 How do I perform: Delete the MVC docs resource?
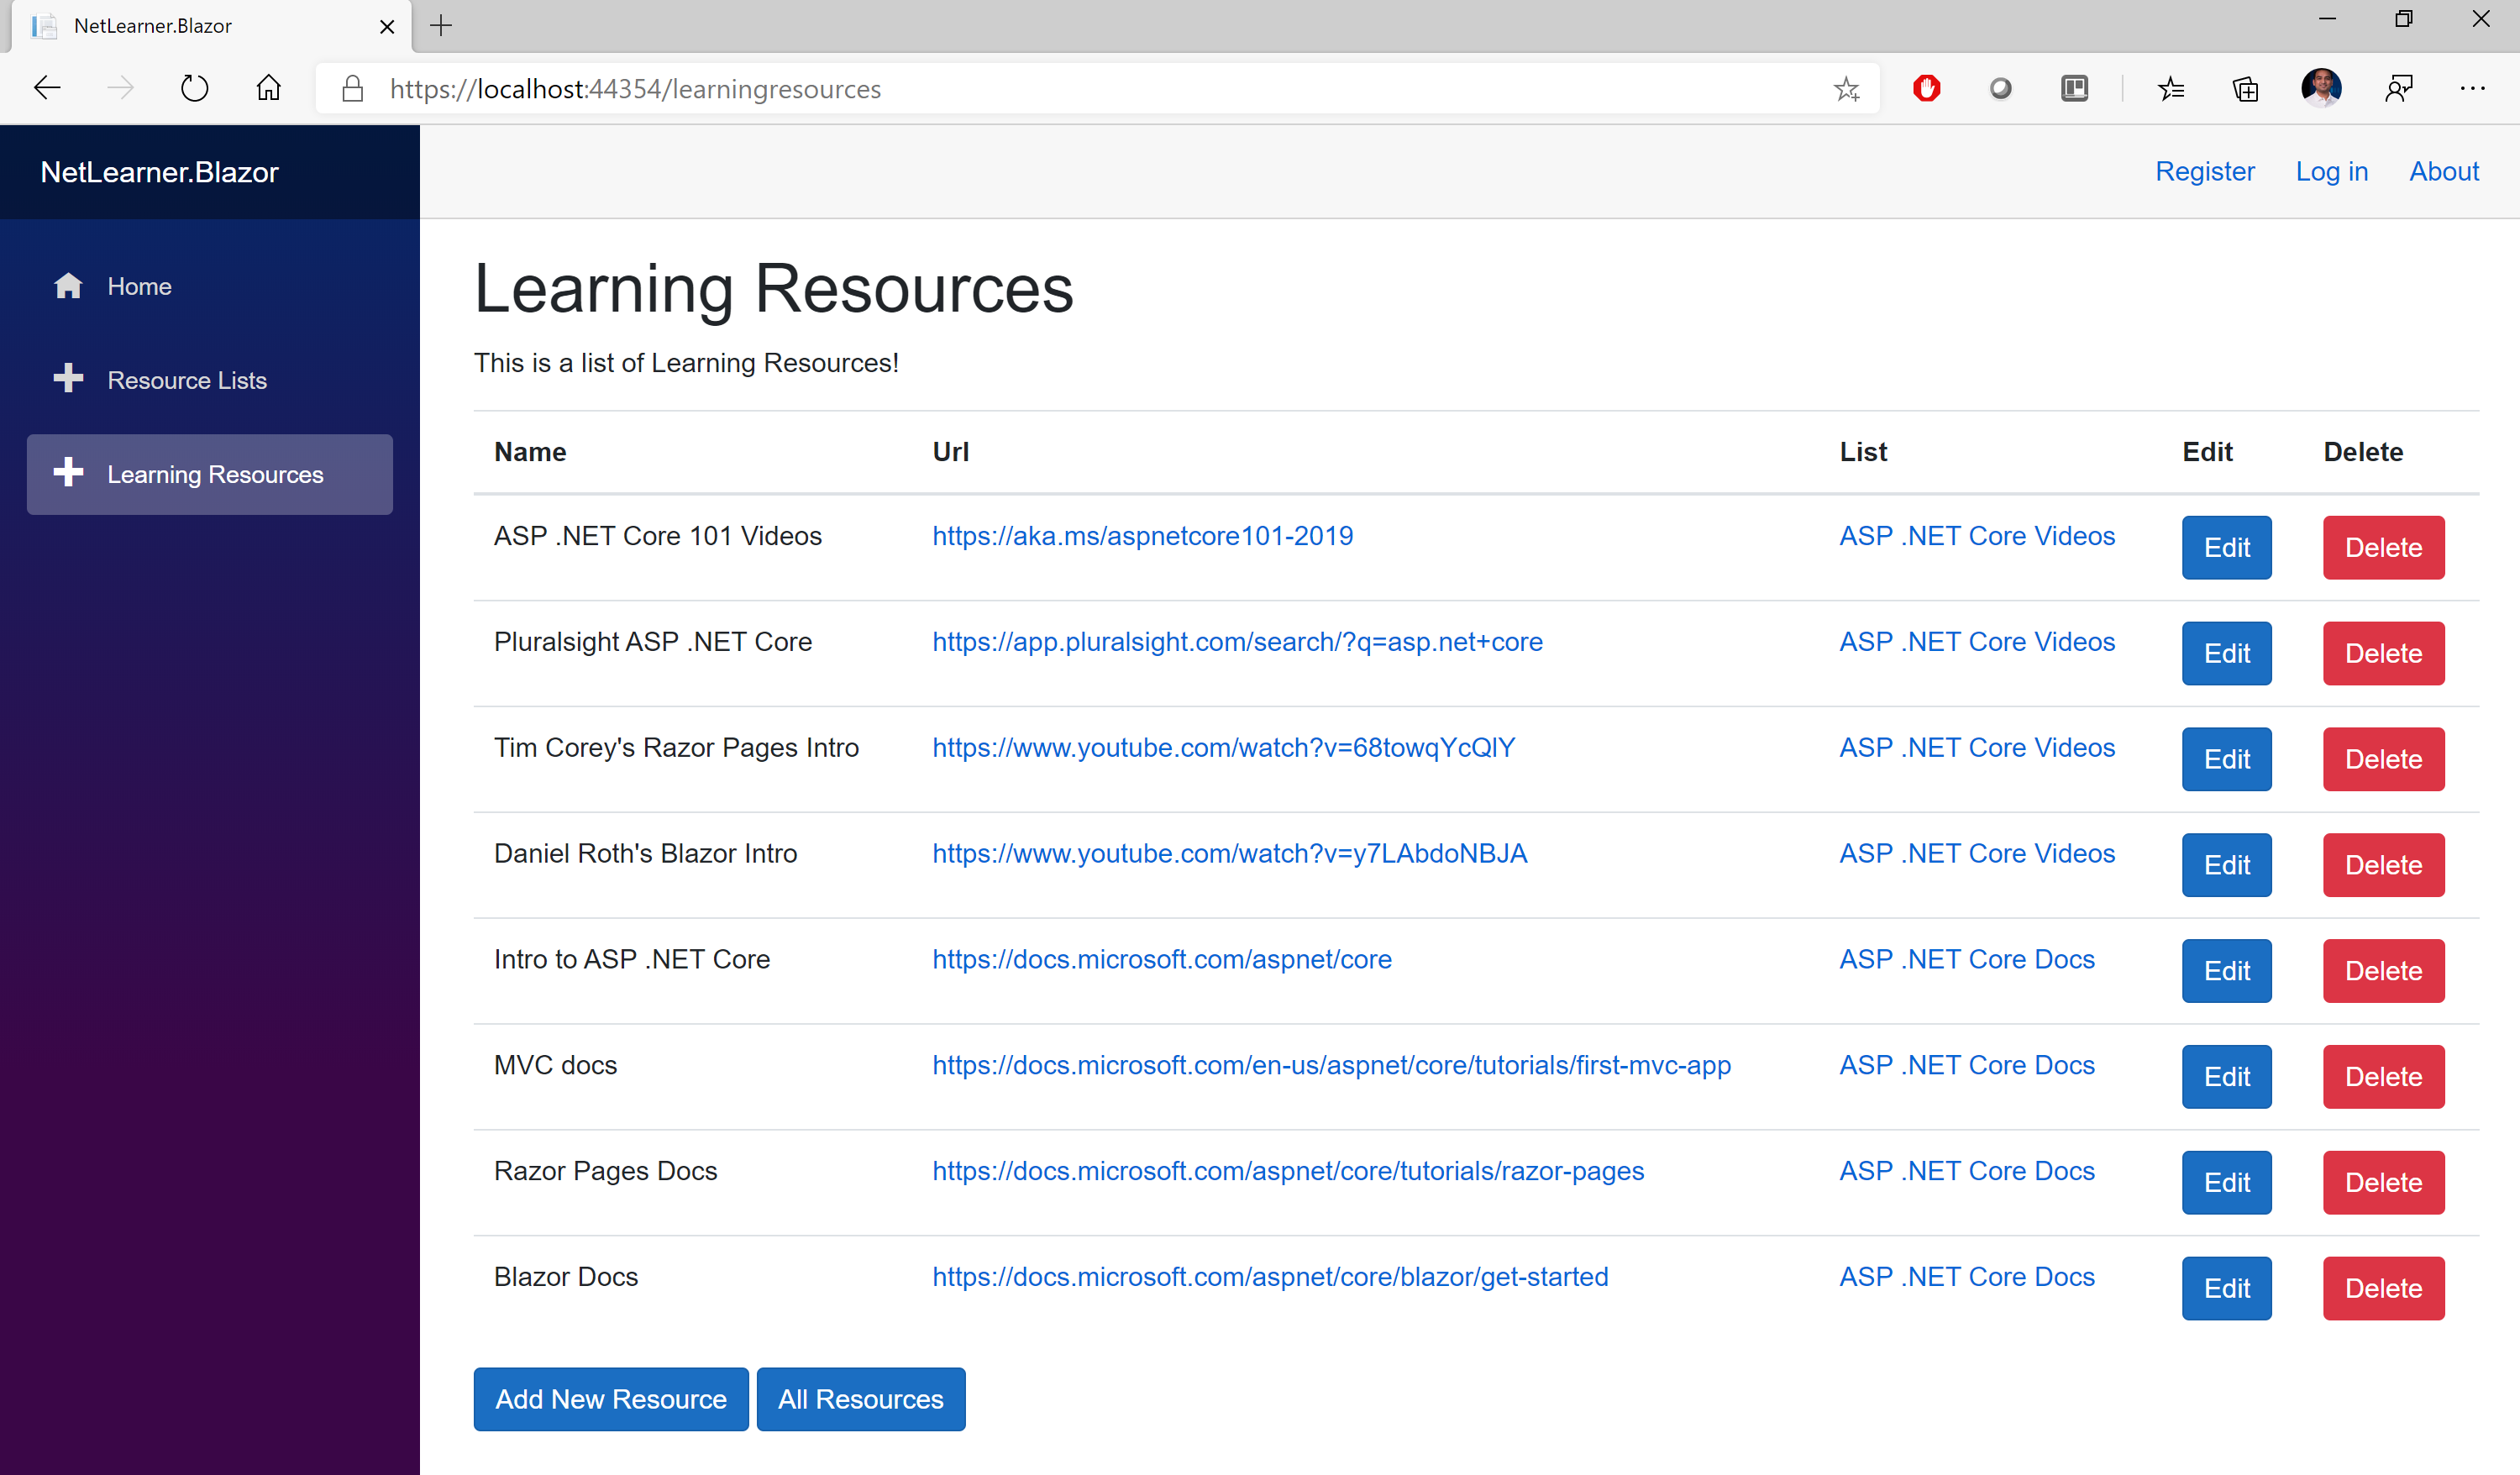coord(2383,1076)
